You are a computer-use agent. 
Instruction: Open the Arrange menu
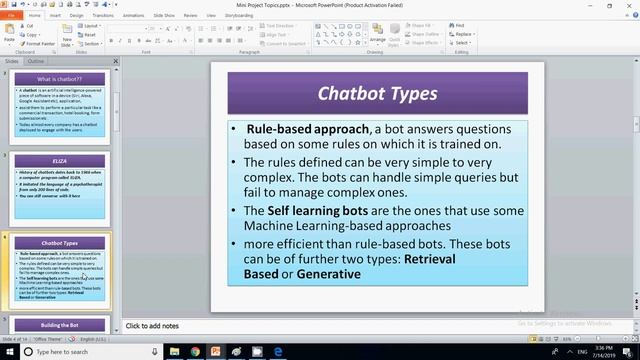(378, 33)
